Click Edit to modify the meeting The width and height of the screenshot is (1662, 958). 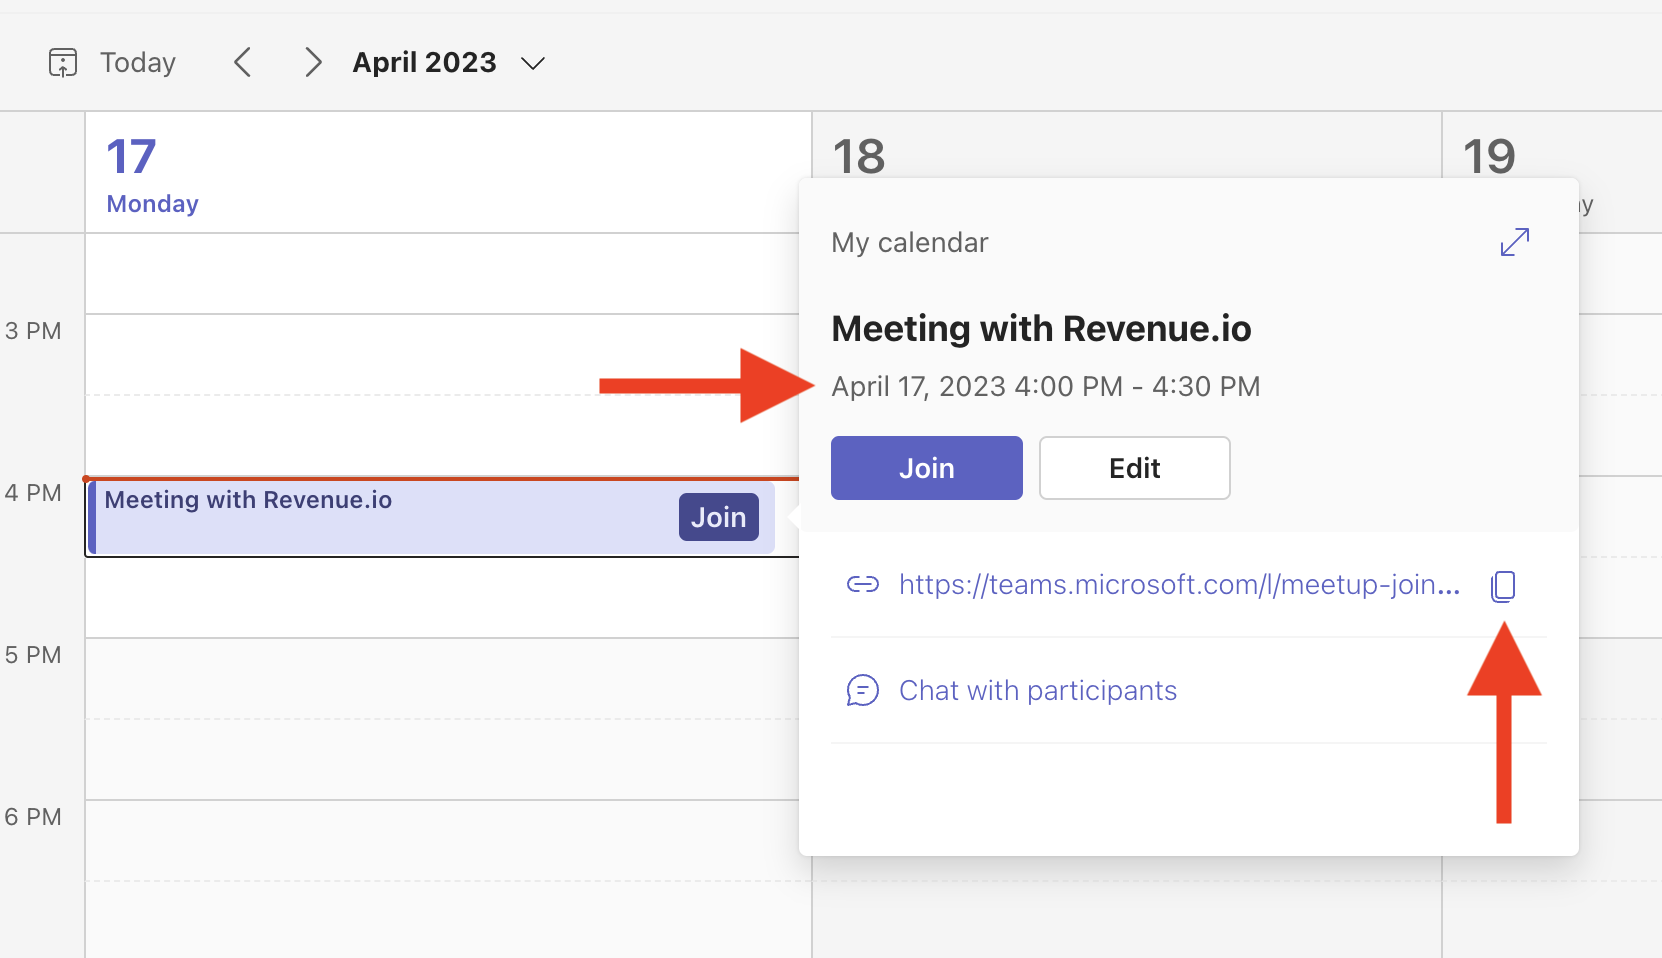1134,468
